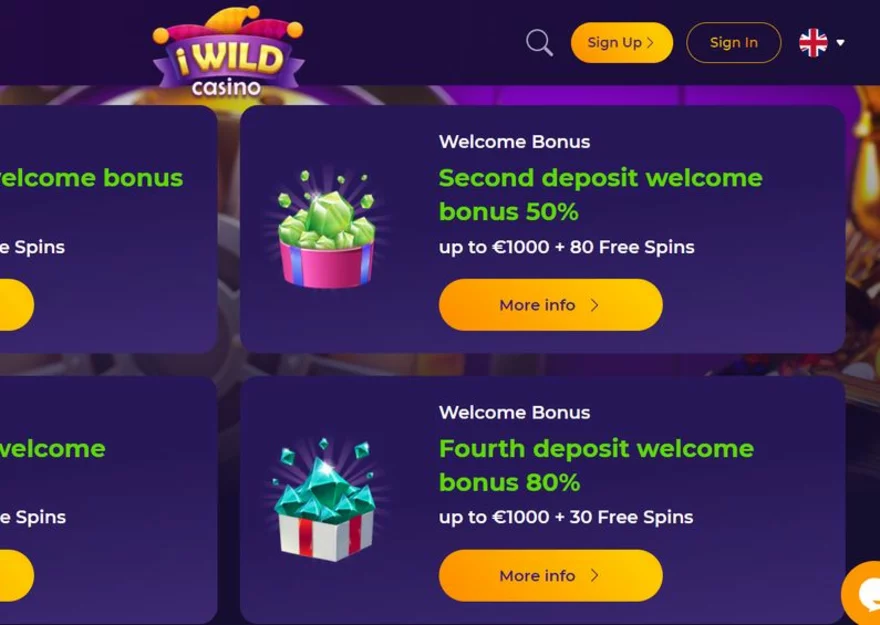
Task: Open the iWild casino logo homepage
Action: pyautogui.click(x=228, y=52)
